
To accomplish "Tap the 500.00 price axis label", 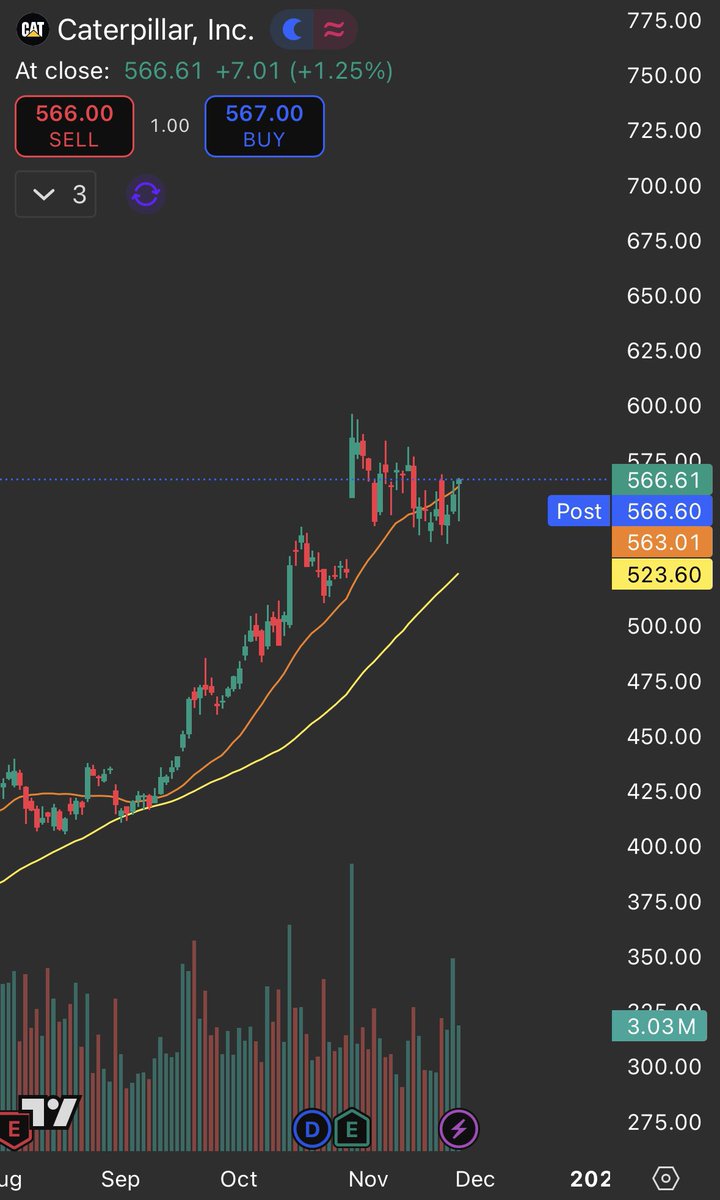I will click(662, 626).
